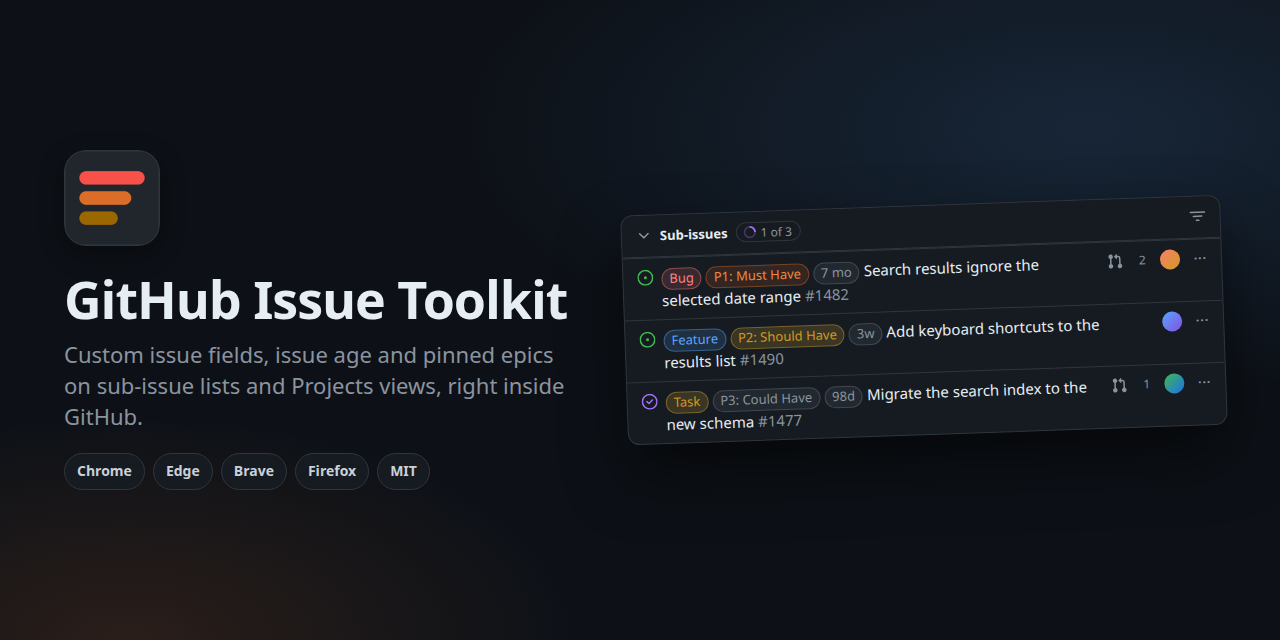Click the GitHub Issue Toolkit title
The image size is (1280, 640).
[316, 300]
